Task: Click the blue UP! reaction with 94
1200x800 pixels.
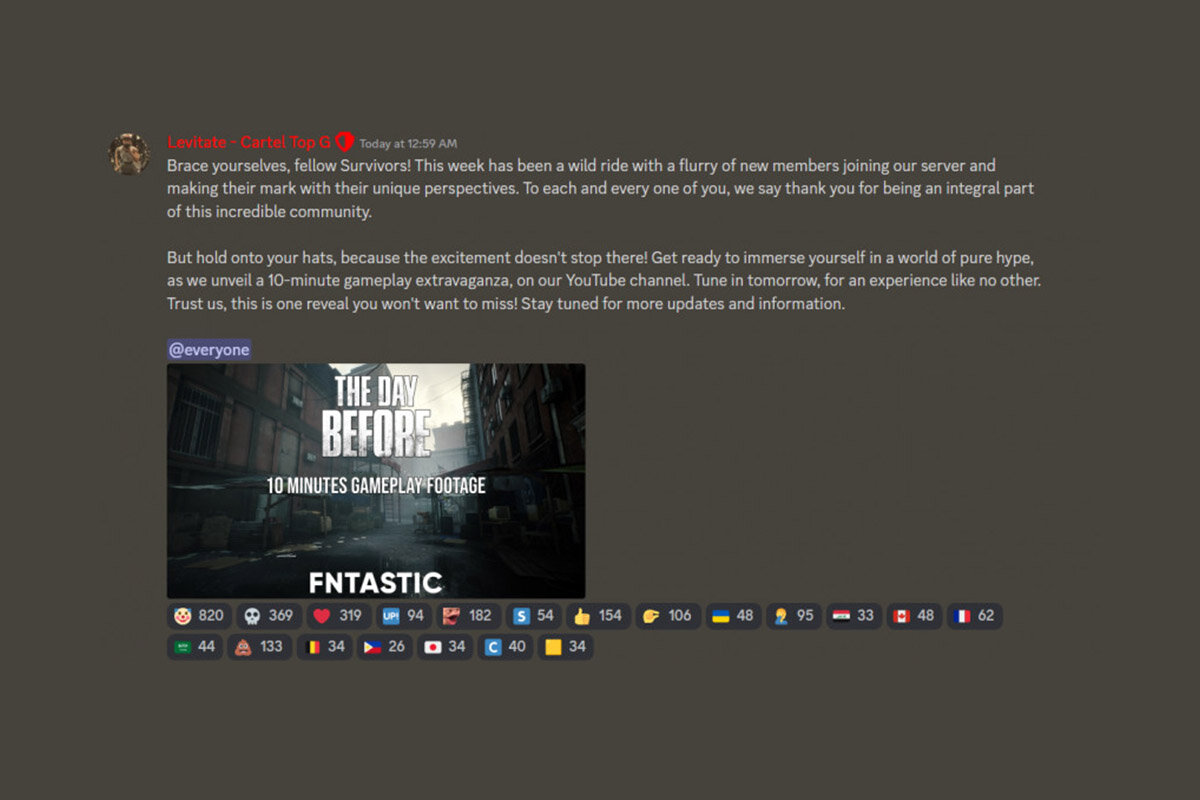Action: (404, 616)
